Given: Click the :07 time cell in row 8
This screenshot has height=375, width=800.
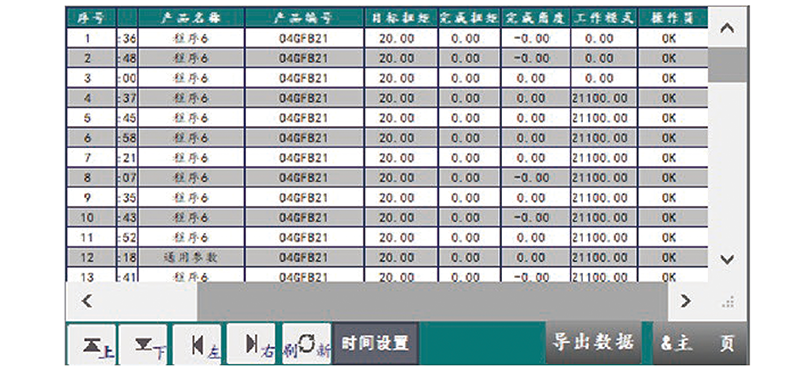Looking at the screenshot, I should point(127,178).
